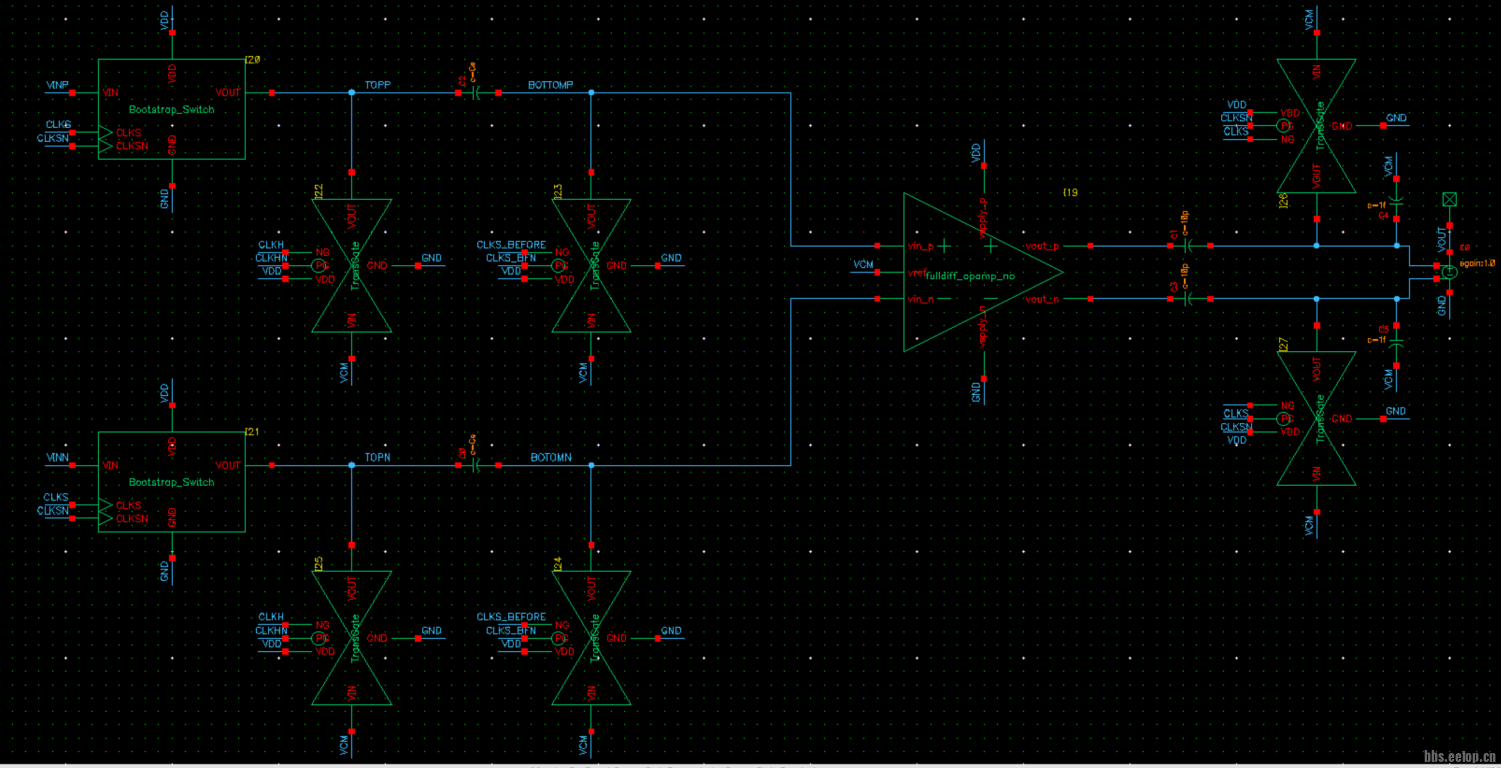Click the CLKH label near I22
This screenshot has height=768, width=1501.
[x=271, y=245]
